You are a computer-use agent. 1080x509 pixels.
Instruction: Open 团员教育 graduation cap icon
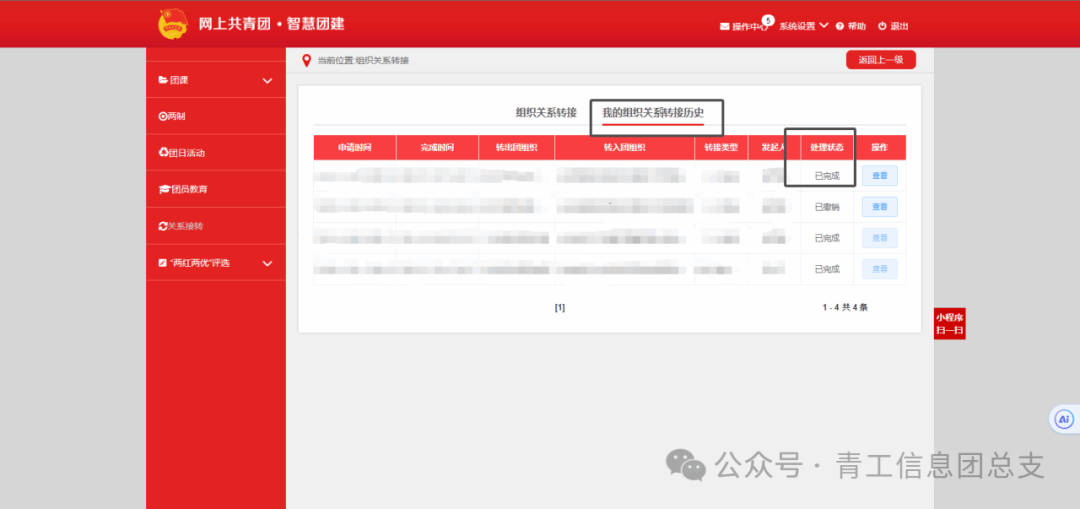pyautogui.click(x=164, y=189)
